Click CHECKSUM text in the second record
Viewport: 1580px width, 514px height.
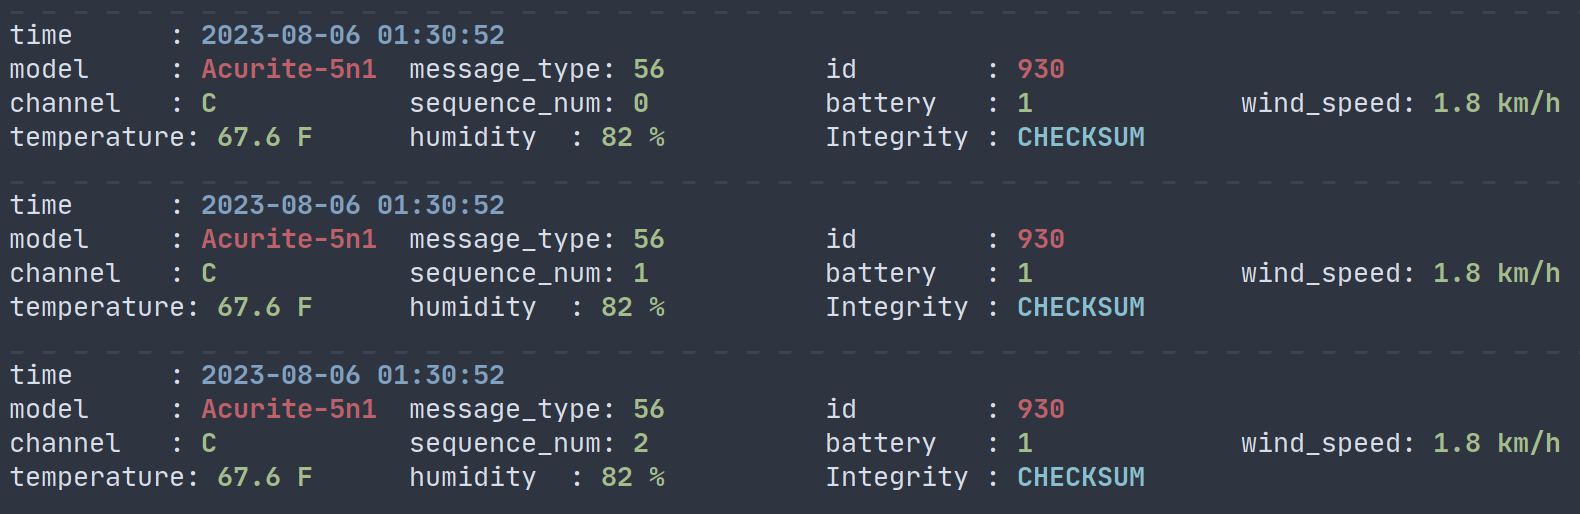tap(1081, 307)
